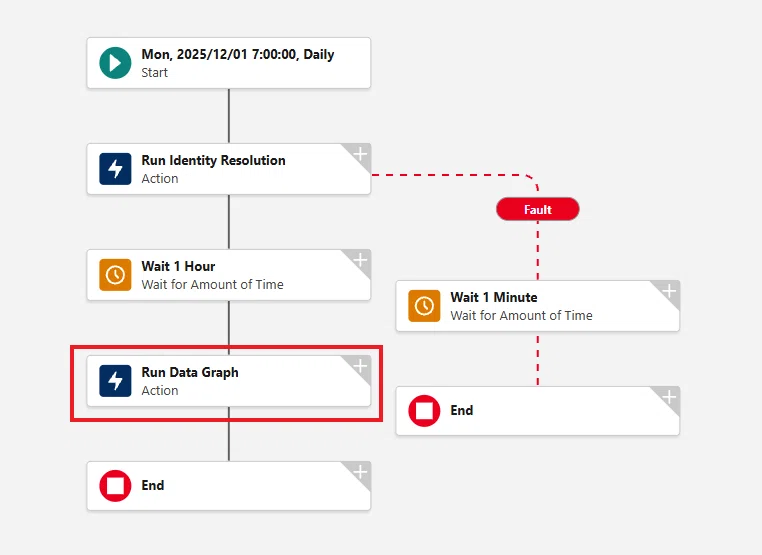The width and height of the screenshot is (762, 555).
Task: Click the red End stop icon on fault path
Action: click(x=424, y=411)
